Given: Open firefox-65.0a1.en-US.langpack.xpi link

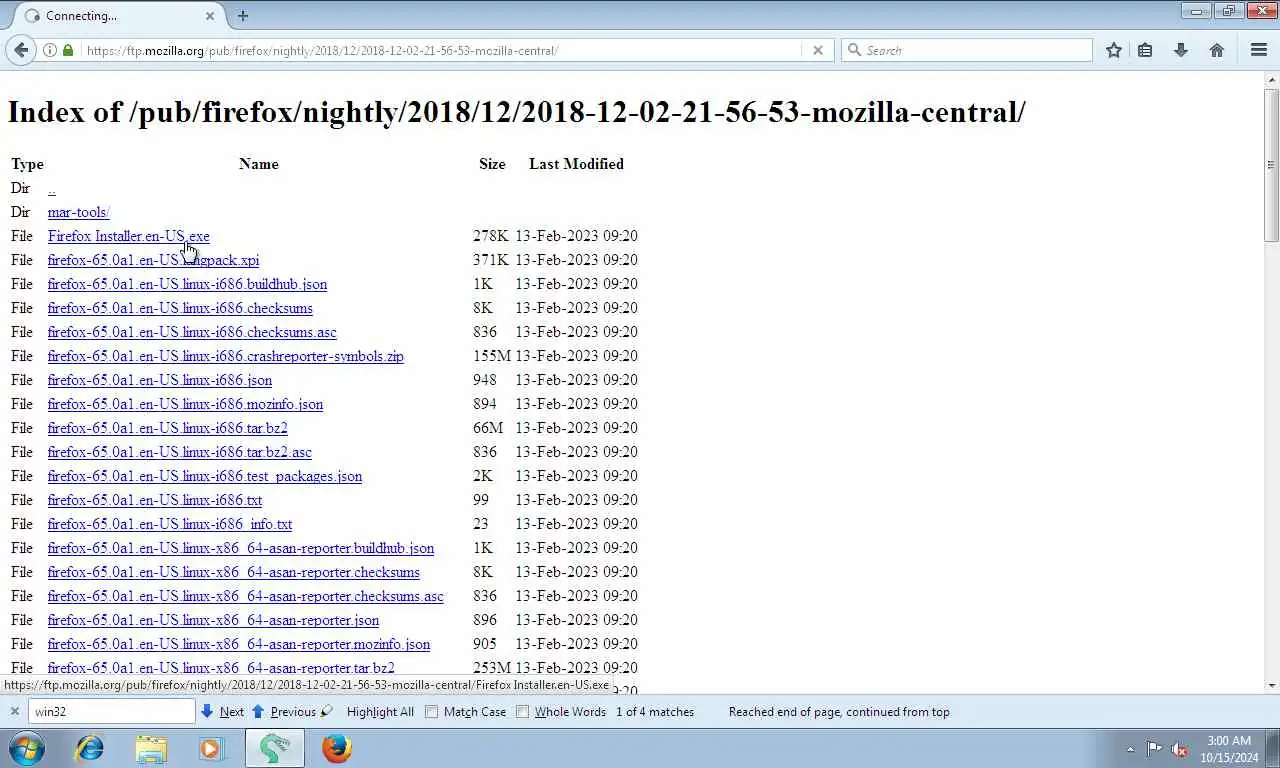Looking at the screenshot, I should point(153,260).
